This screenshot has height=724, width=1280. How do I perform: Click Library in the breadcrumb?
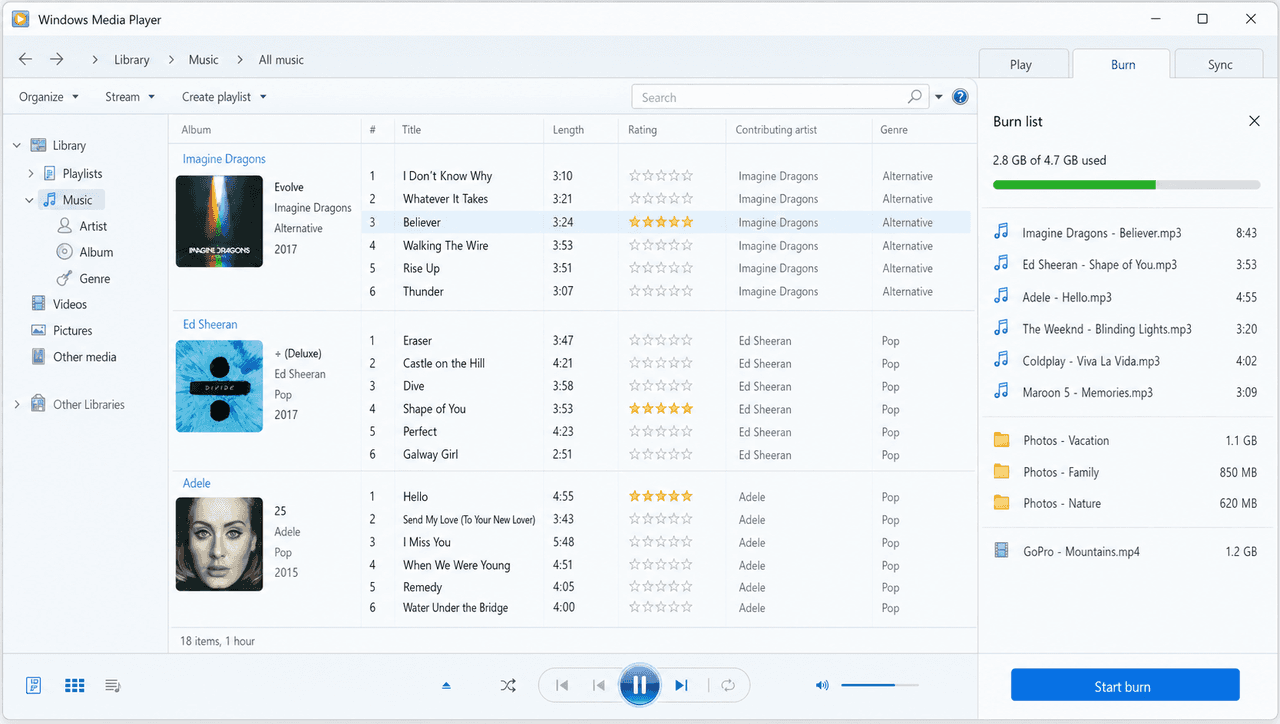(x=131, y=60)
